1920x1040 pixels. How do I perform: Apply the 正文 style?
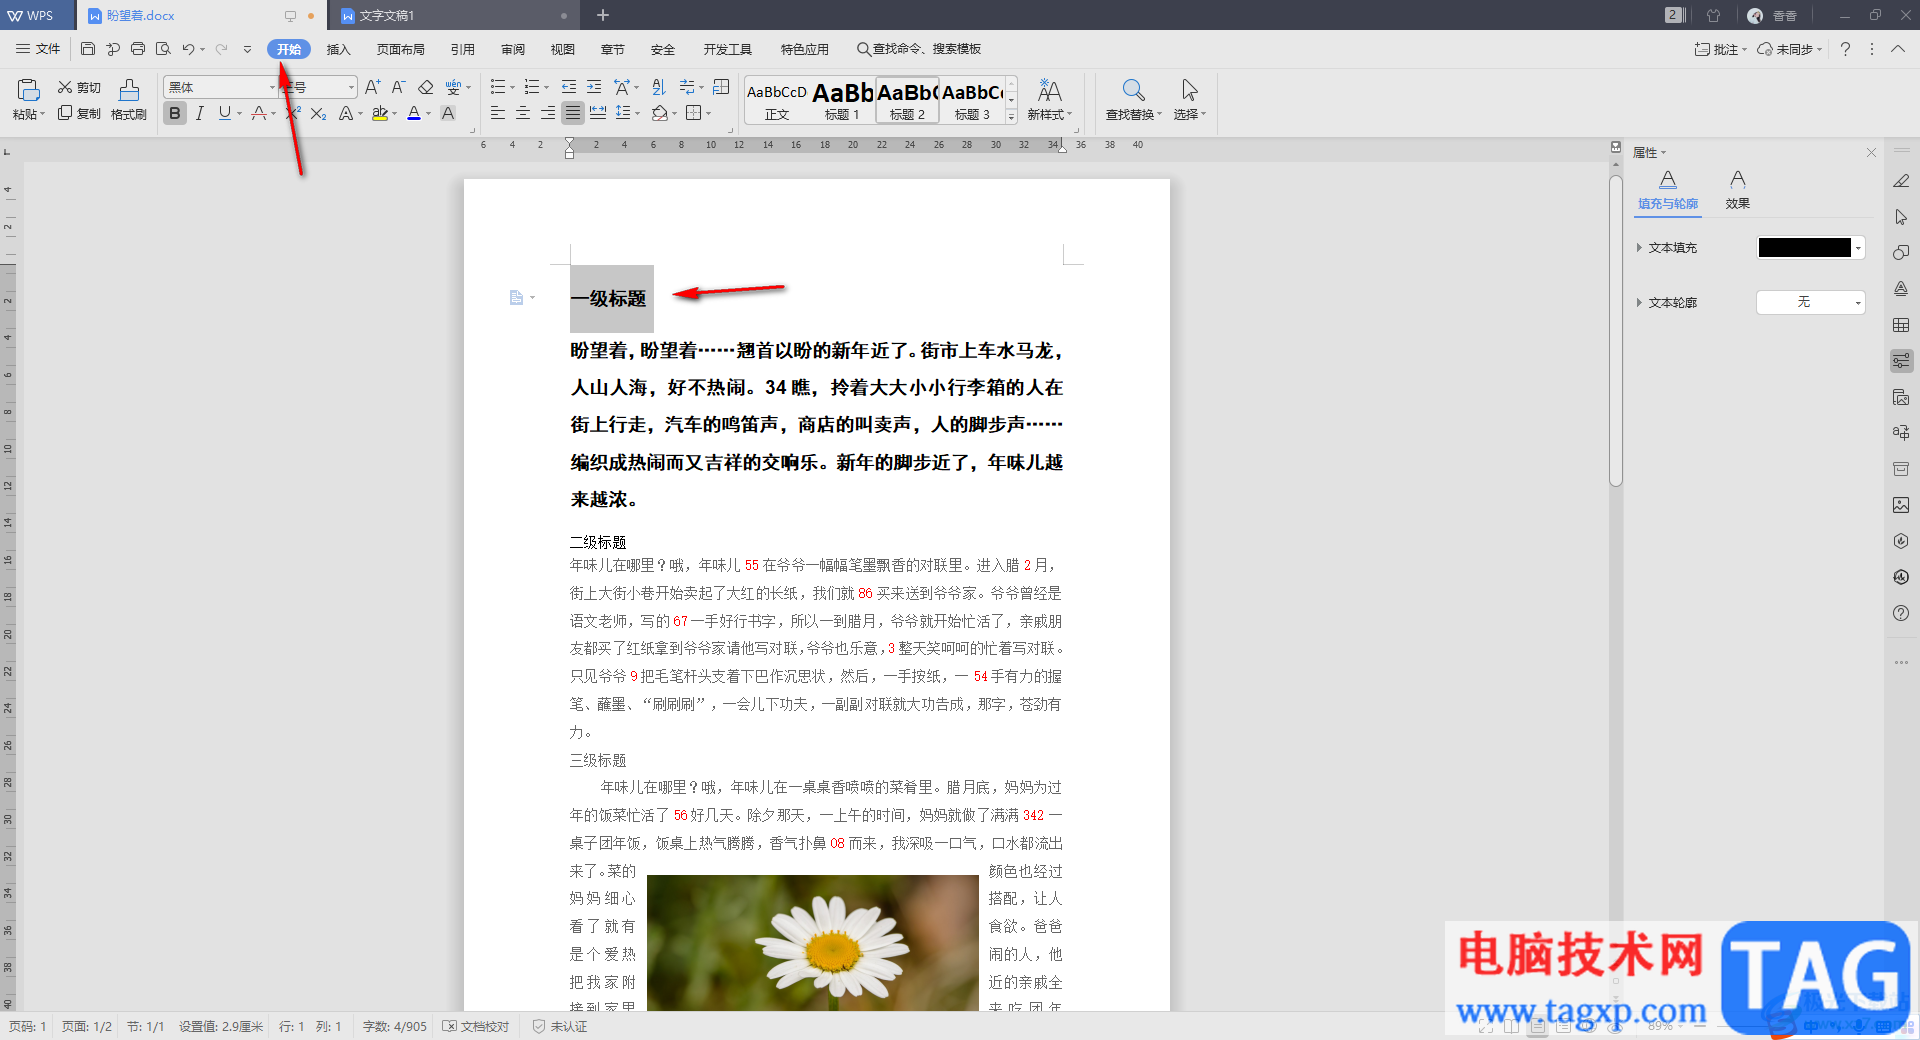[x=777, y=100]
